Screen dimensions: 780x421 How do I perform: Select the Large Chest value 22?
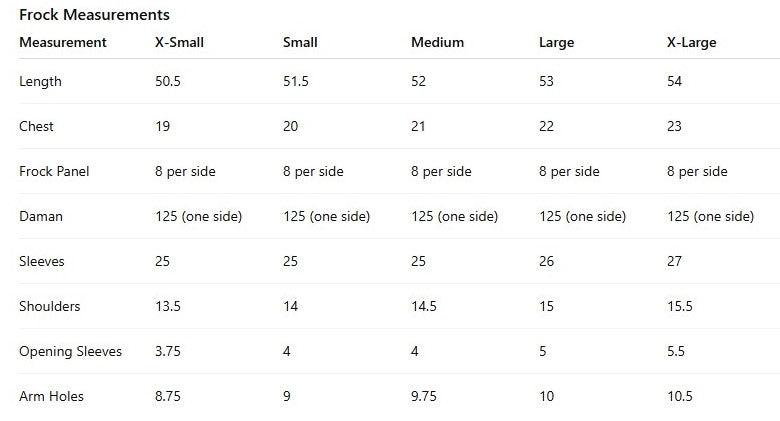click(x=547, y=127)
